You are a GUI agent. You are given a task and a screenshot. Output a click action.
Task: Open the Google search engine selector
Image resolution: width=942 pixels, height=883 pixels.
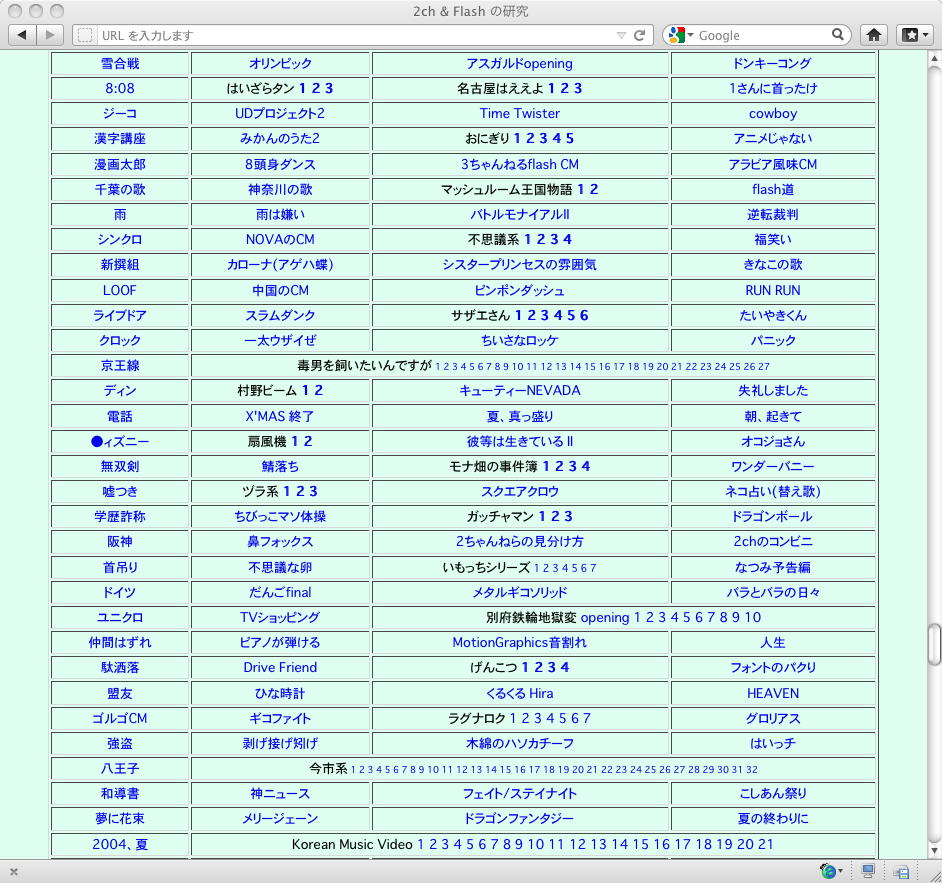point(680,35)
